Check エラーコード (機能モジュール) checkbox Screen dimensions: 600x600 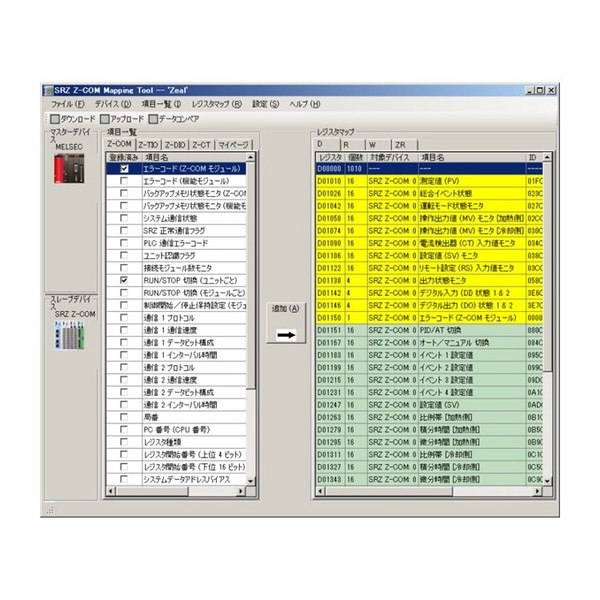124,181
